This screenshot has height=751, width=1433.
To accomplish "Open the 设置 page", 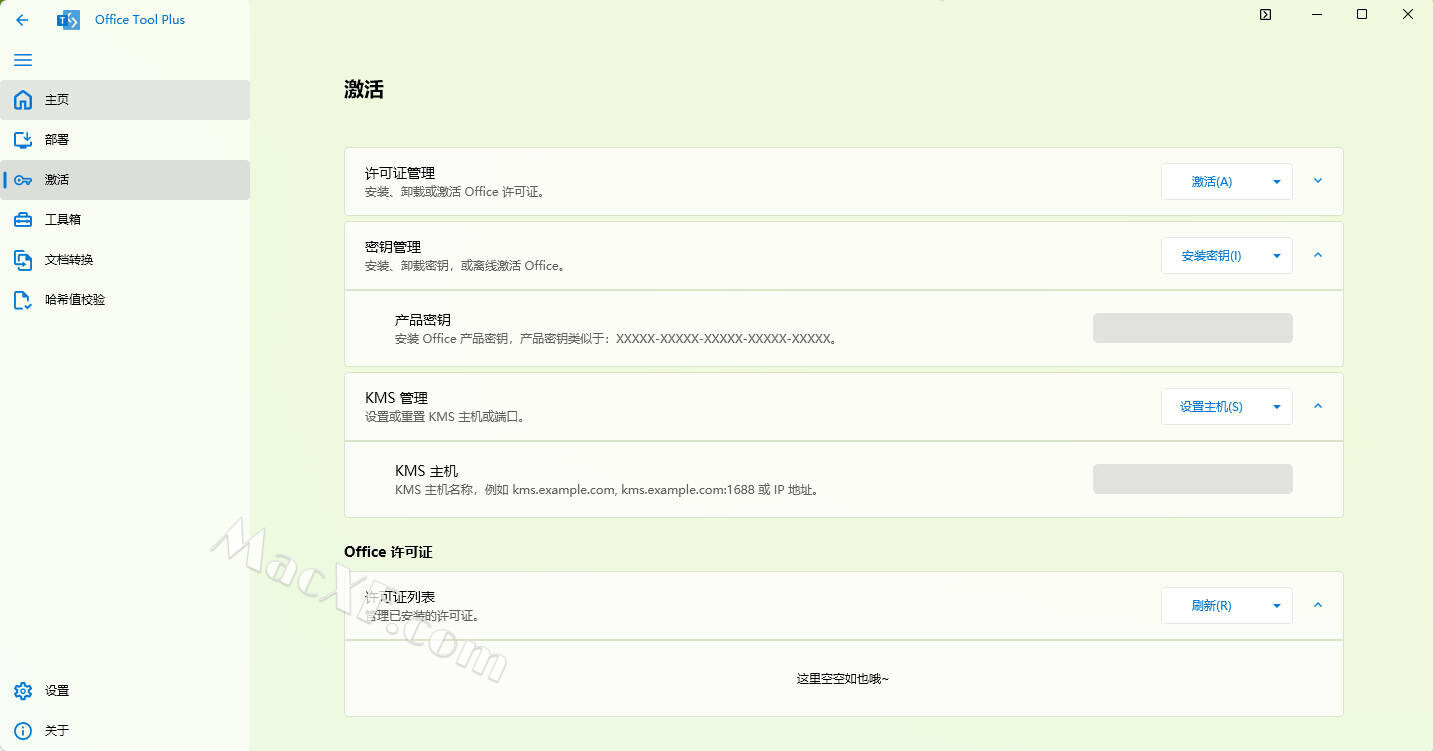I will (x=125, y=691).
